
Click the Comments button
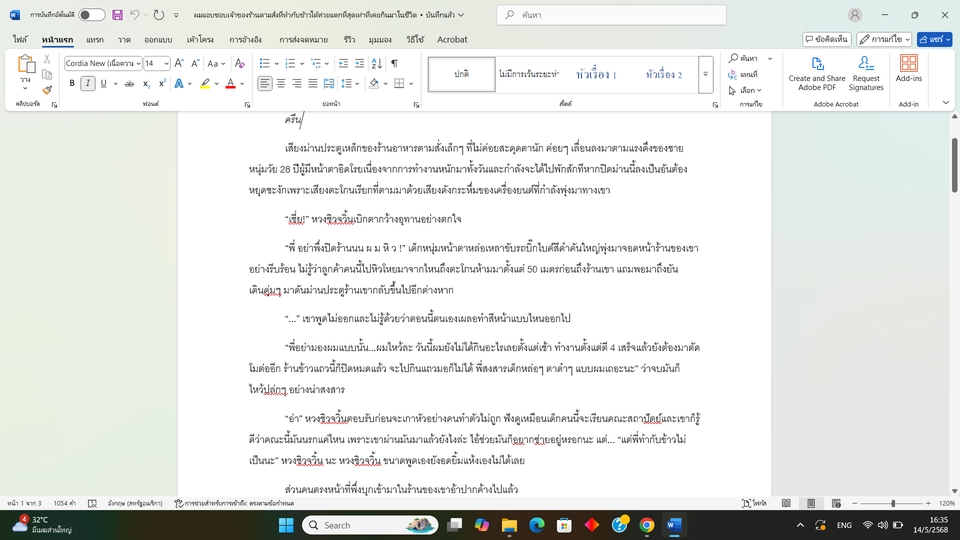pos(827,39)
